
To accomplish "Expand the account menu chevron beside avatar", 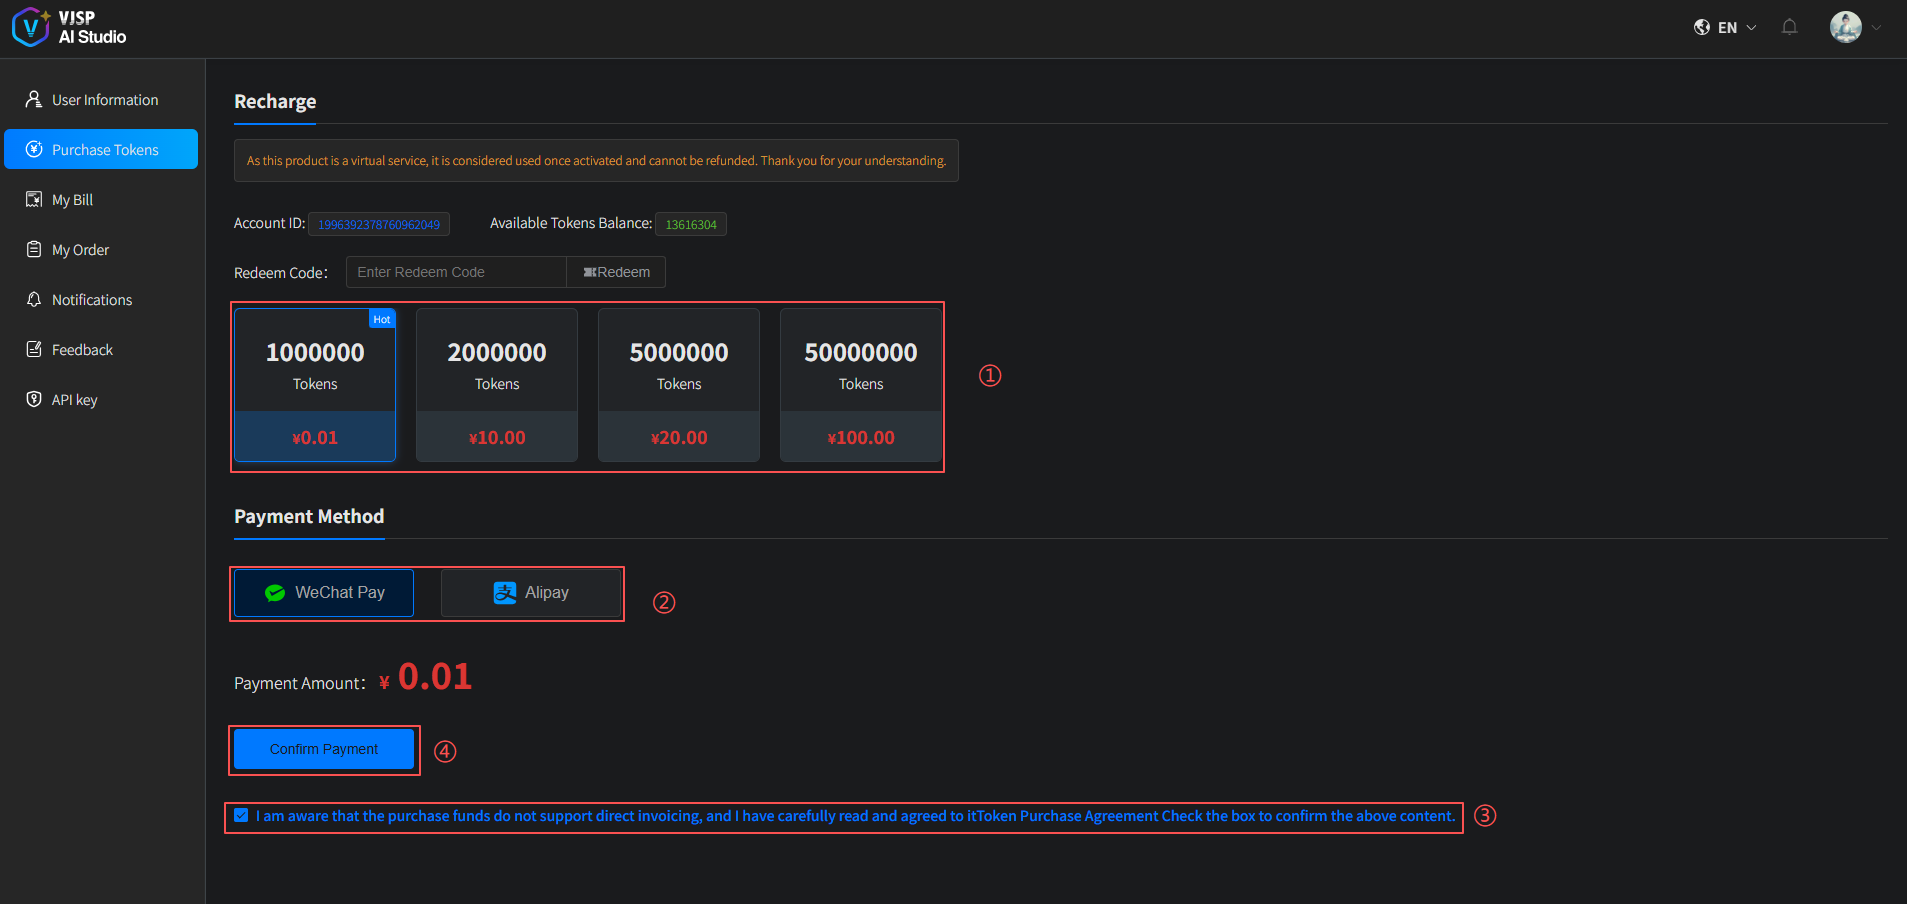I will pyautogui.click(x=1877, y=27).
